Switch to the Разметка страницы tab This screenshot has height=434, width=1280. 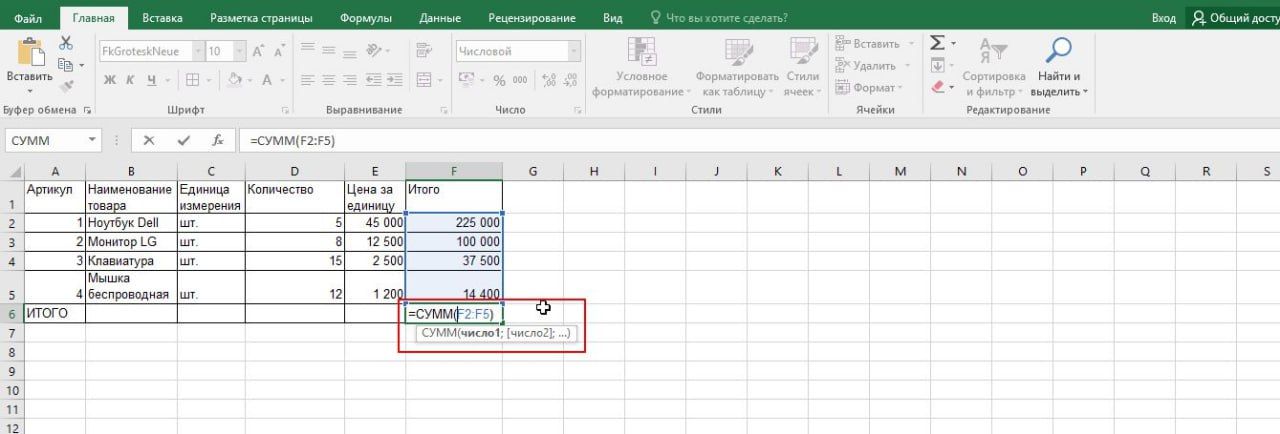pos(261,18)
